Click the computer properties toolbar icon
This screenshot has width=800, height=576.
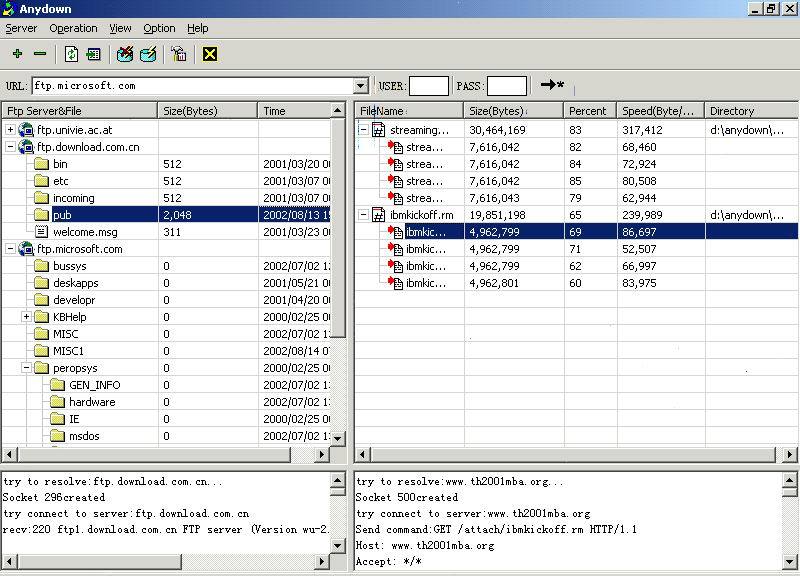tap(179, 54)
